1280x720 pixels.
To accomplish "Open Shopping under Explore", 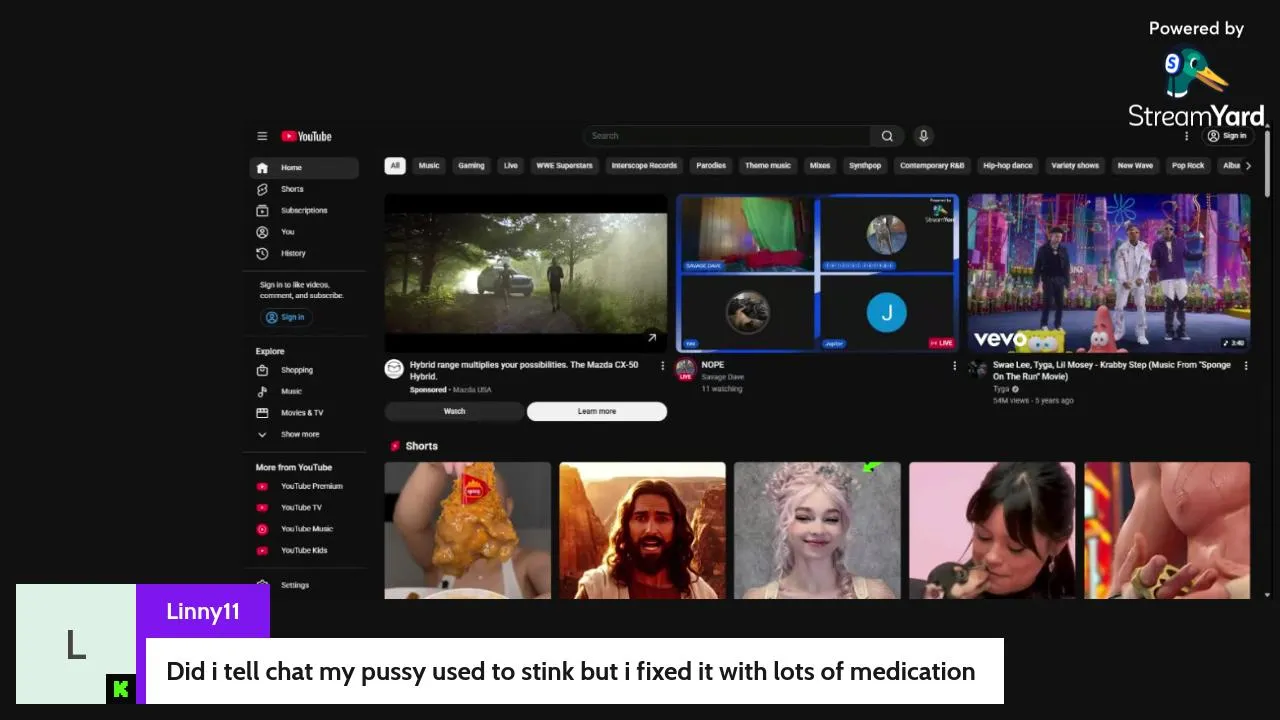I will (304, 370).
